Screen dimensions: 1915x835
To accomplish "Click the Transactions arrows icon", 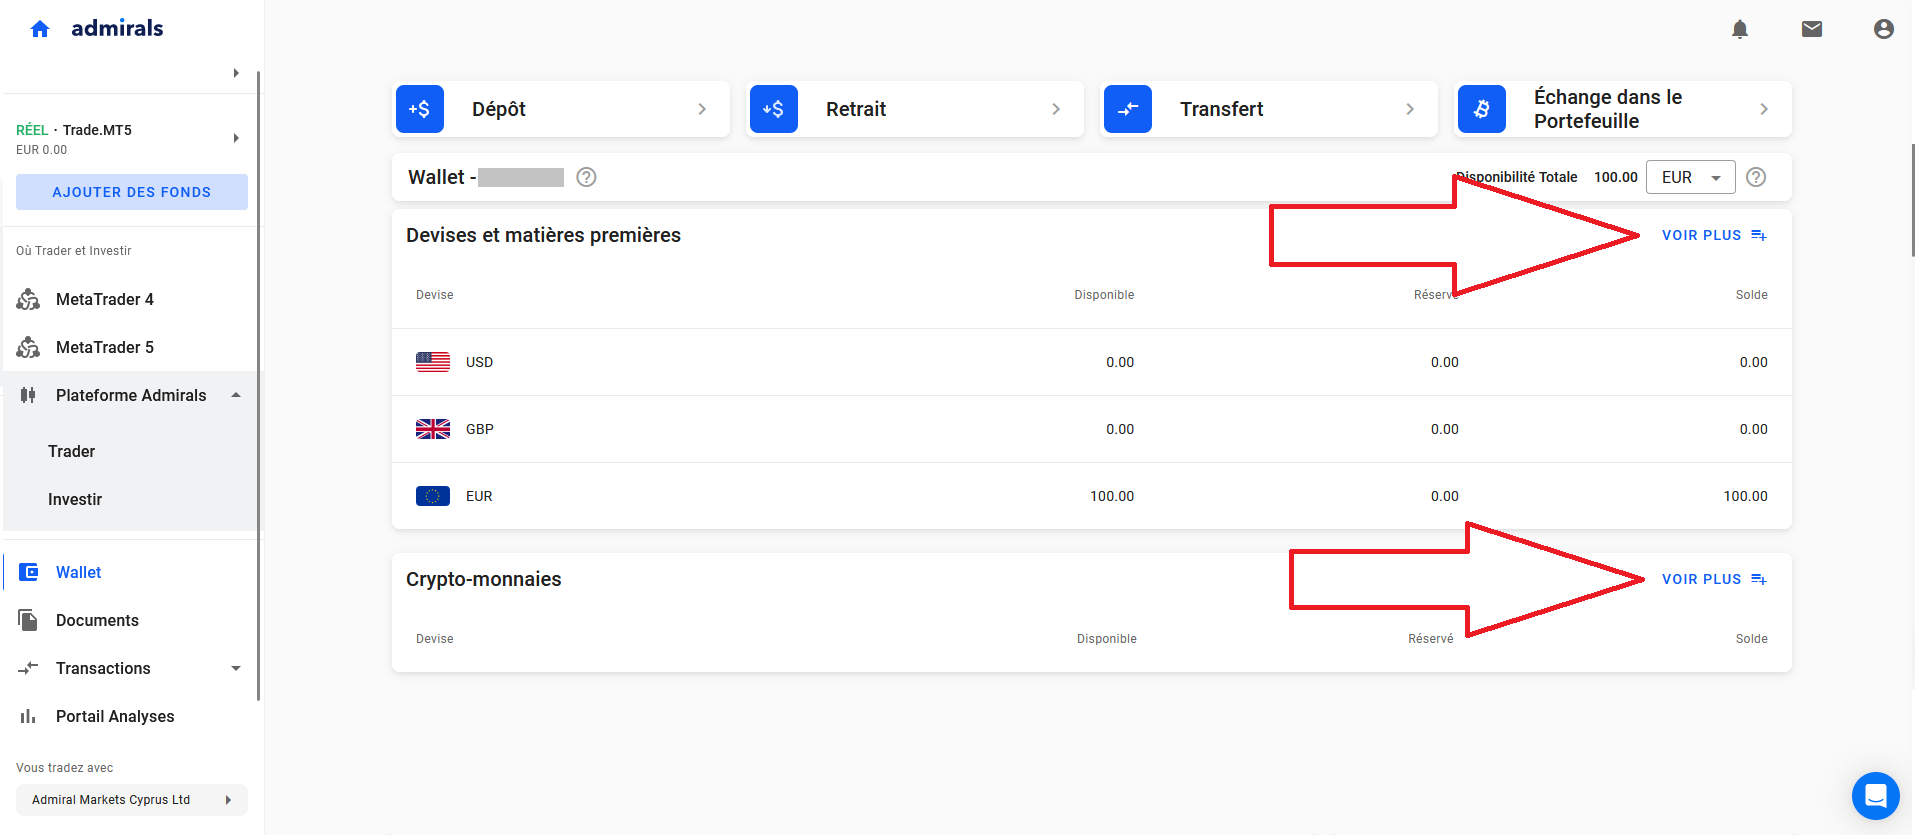I will [28, 668].
